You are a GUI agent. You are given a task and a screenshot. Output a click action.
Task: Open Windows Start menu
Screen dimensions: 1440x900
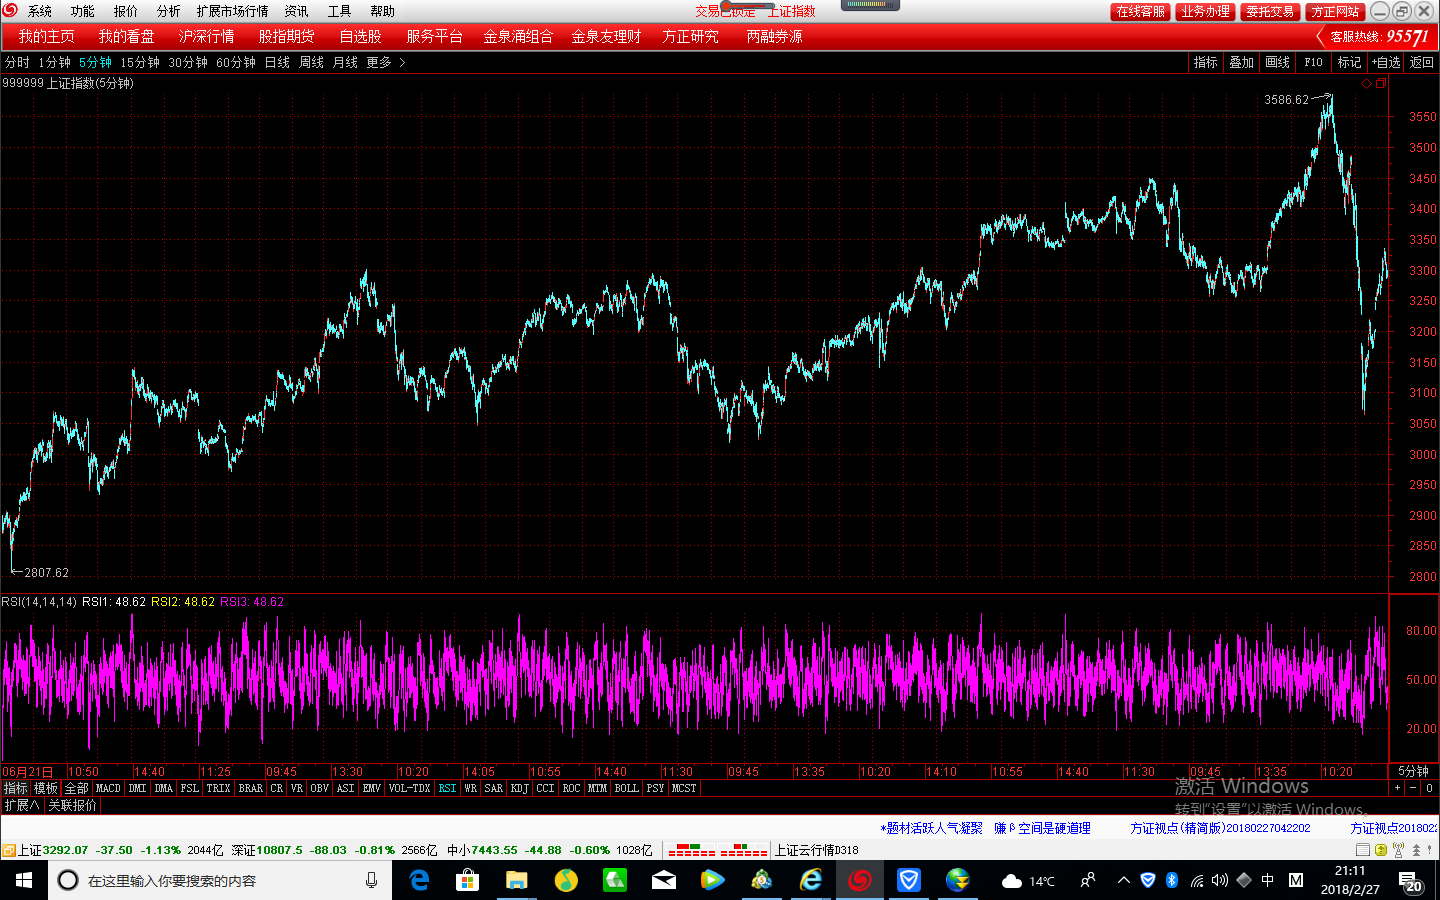point(24,880)
